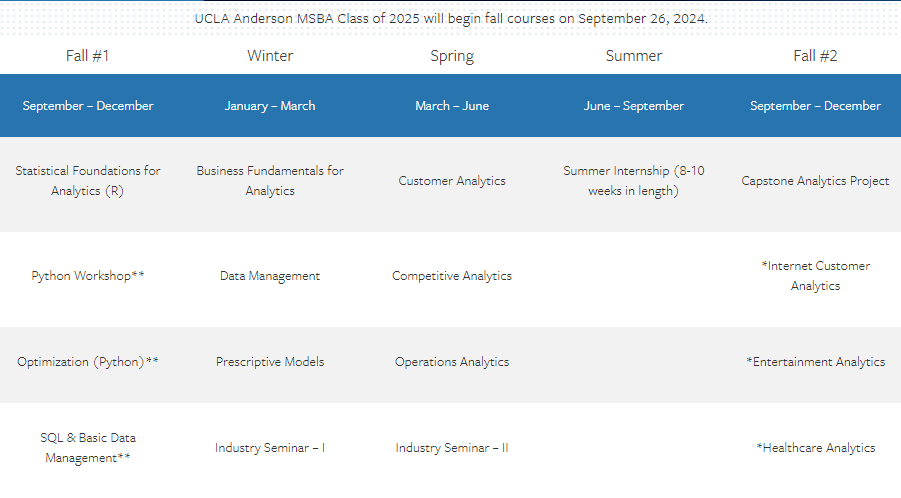Screen dimensions: 901x498
Task: Select Business Fundamentals for Analytics course
Action: tap(269, 180)
